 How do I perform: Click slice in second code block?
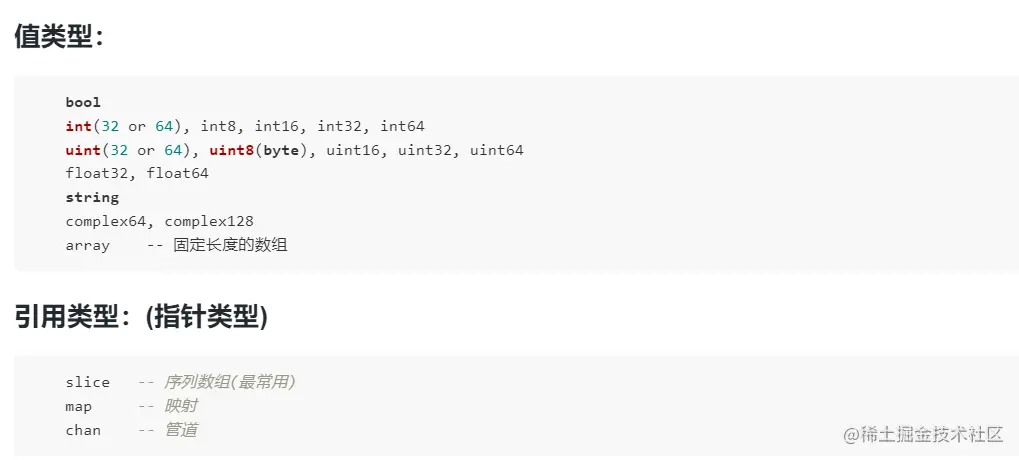coord(88,382)
